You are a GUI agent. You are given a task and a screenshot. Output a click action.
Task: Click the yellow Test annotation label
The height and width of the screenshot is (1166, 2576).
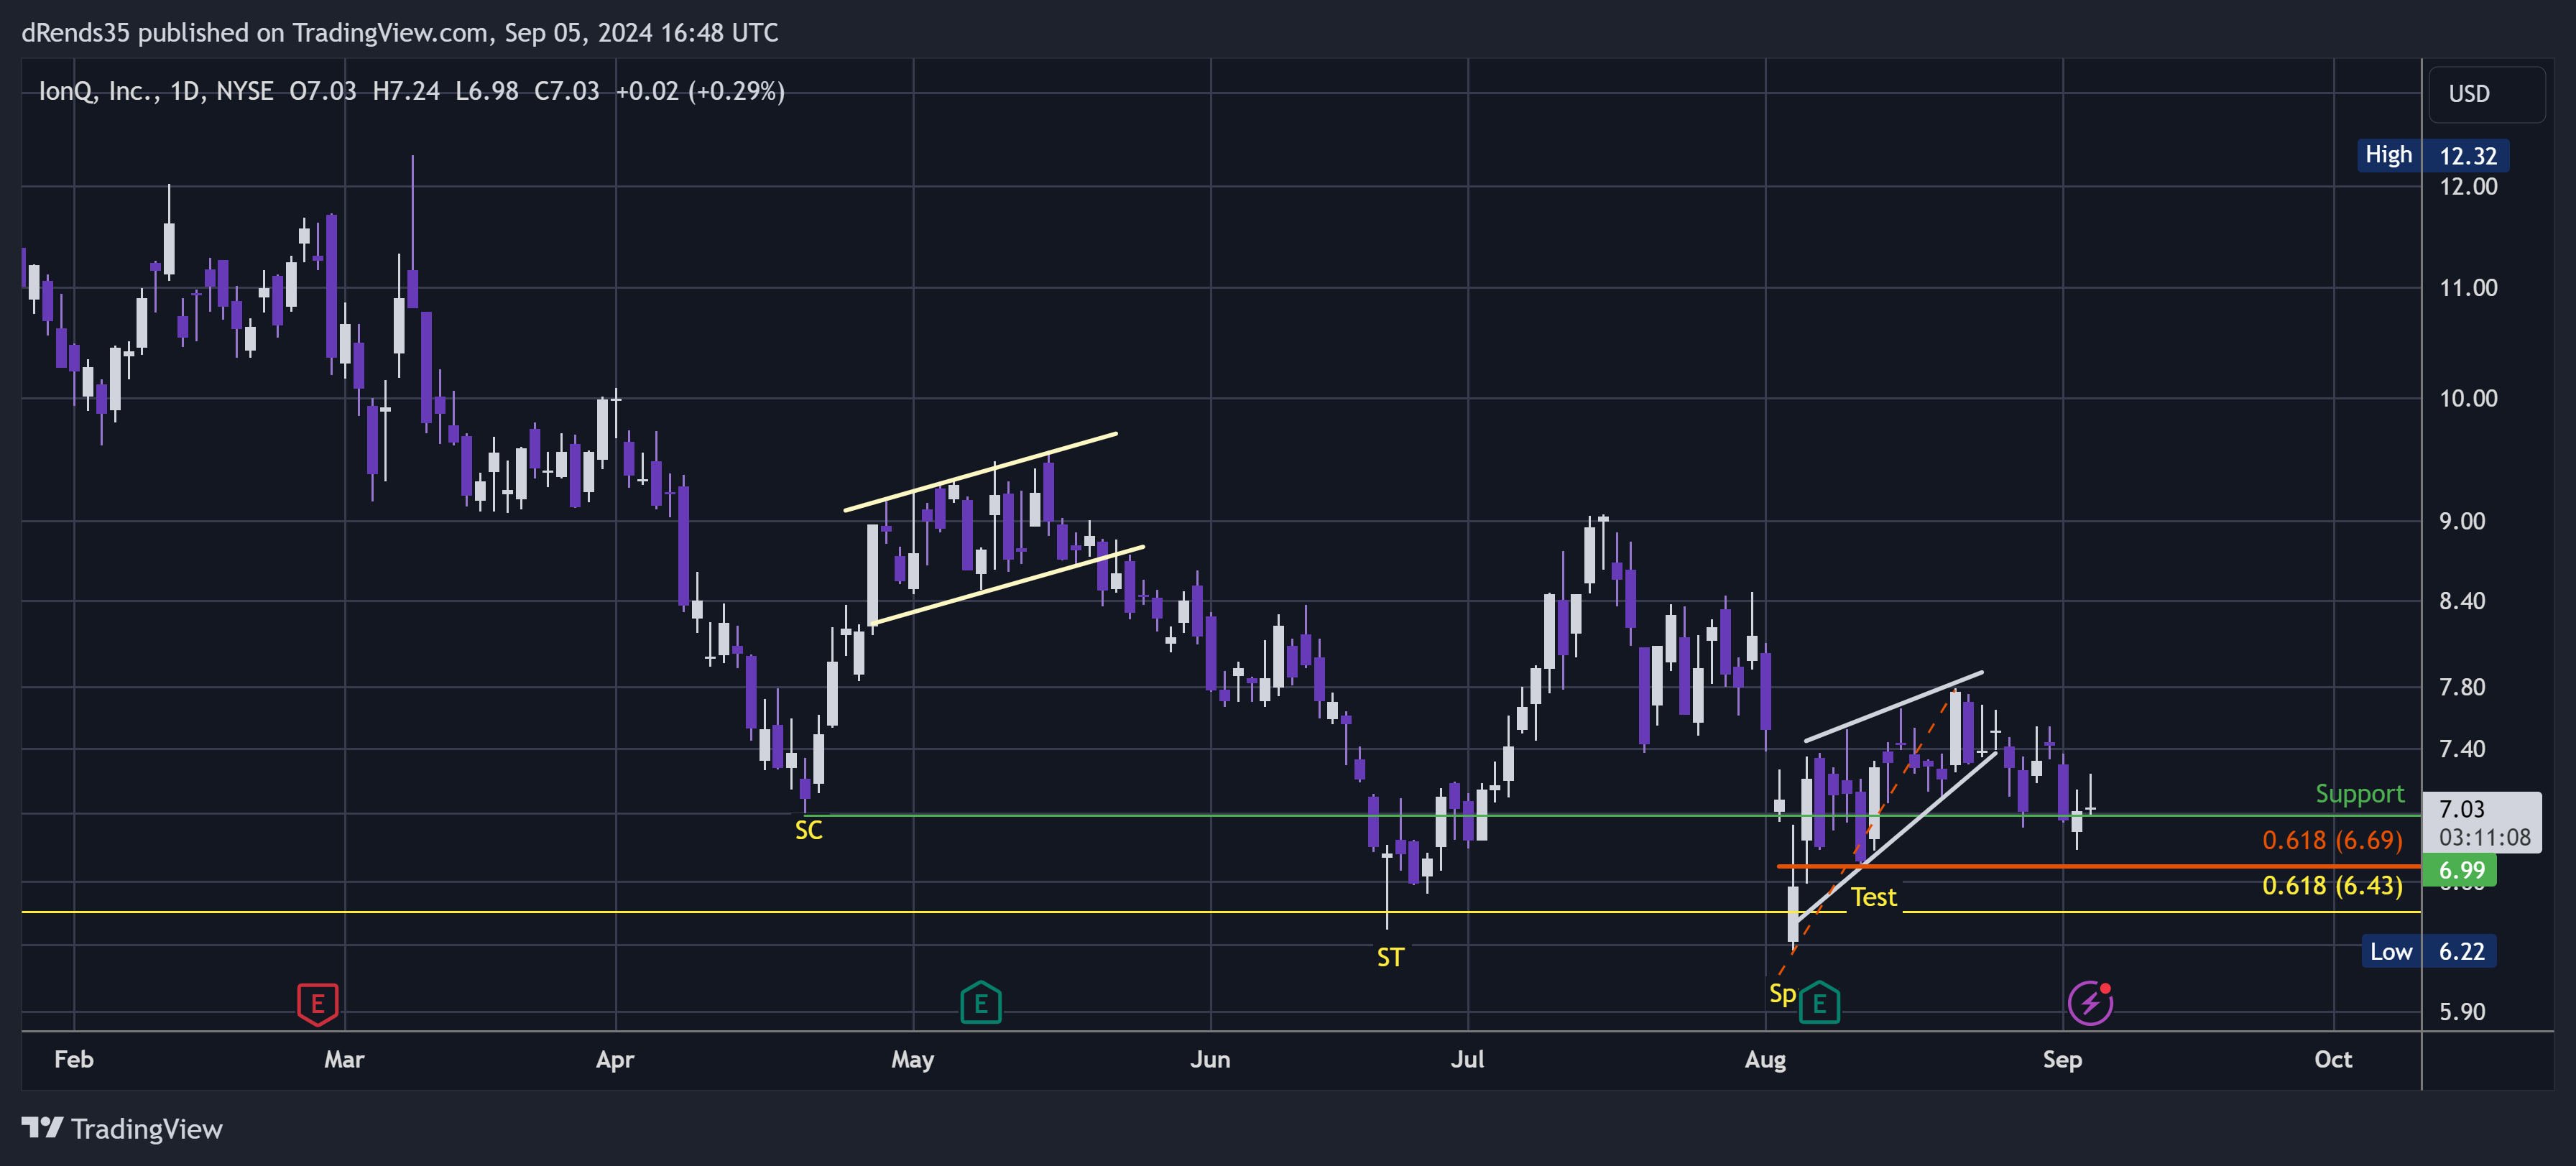[x=1873, y=897]
